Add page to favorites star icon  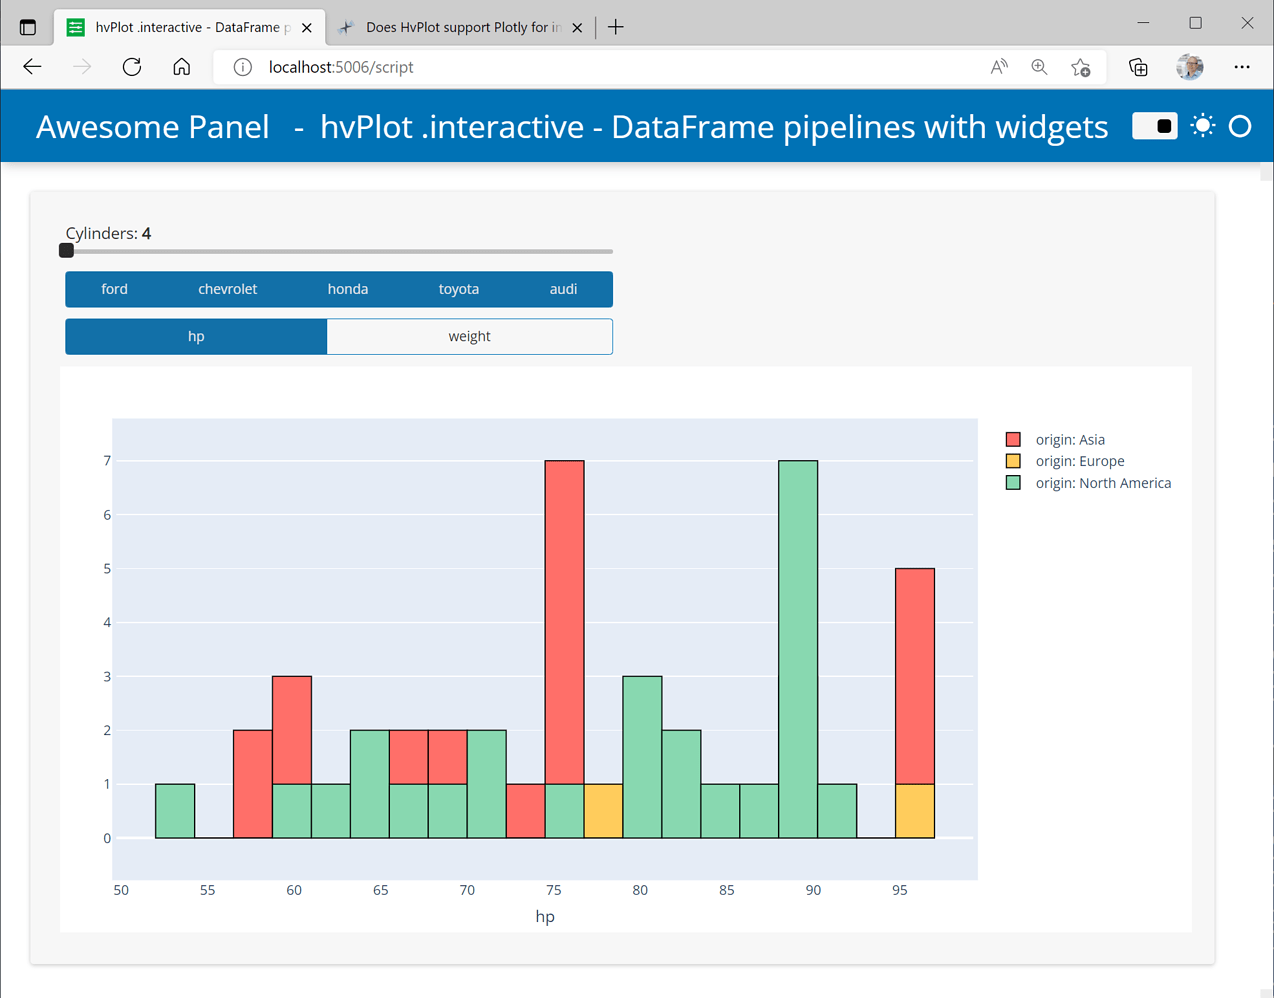(1080, 67)
